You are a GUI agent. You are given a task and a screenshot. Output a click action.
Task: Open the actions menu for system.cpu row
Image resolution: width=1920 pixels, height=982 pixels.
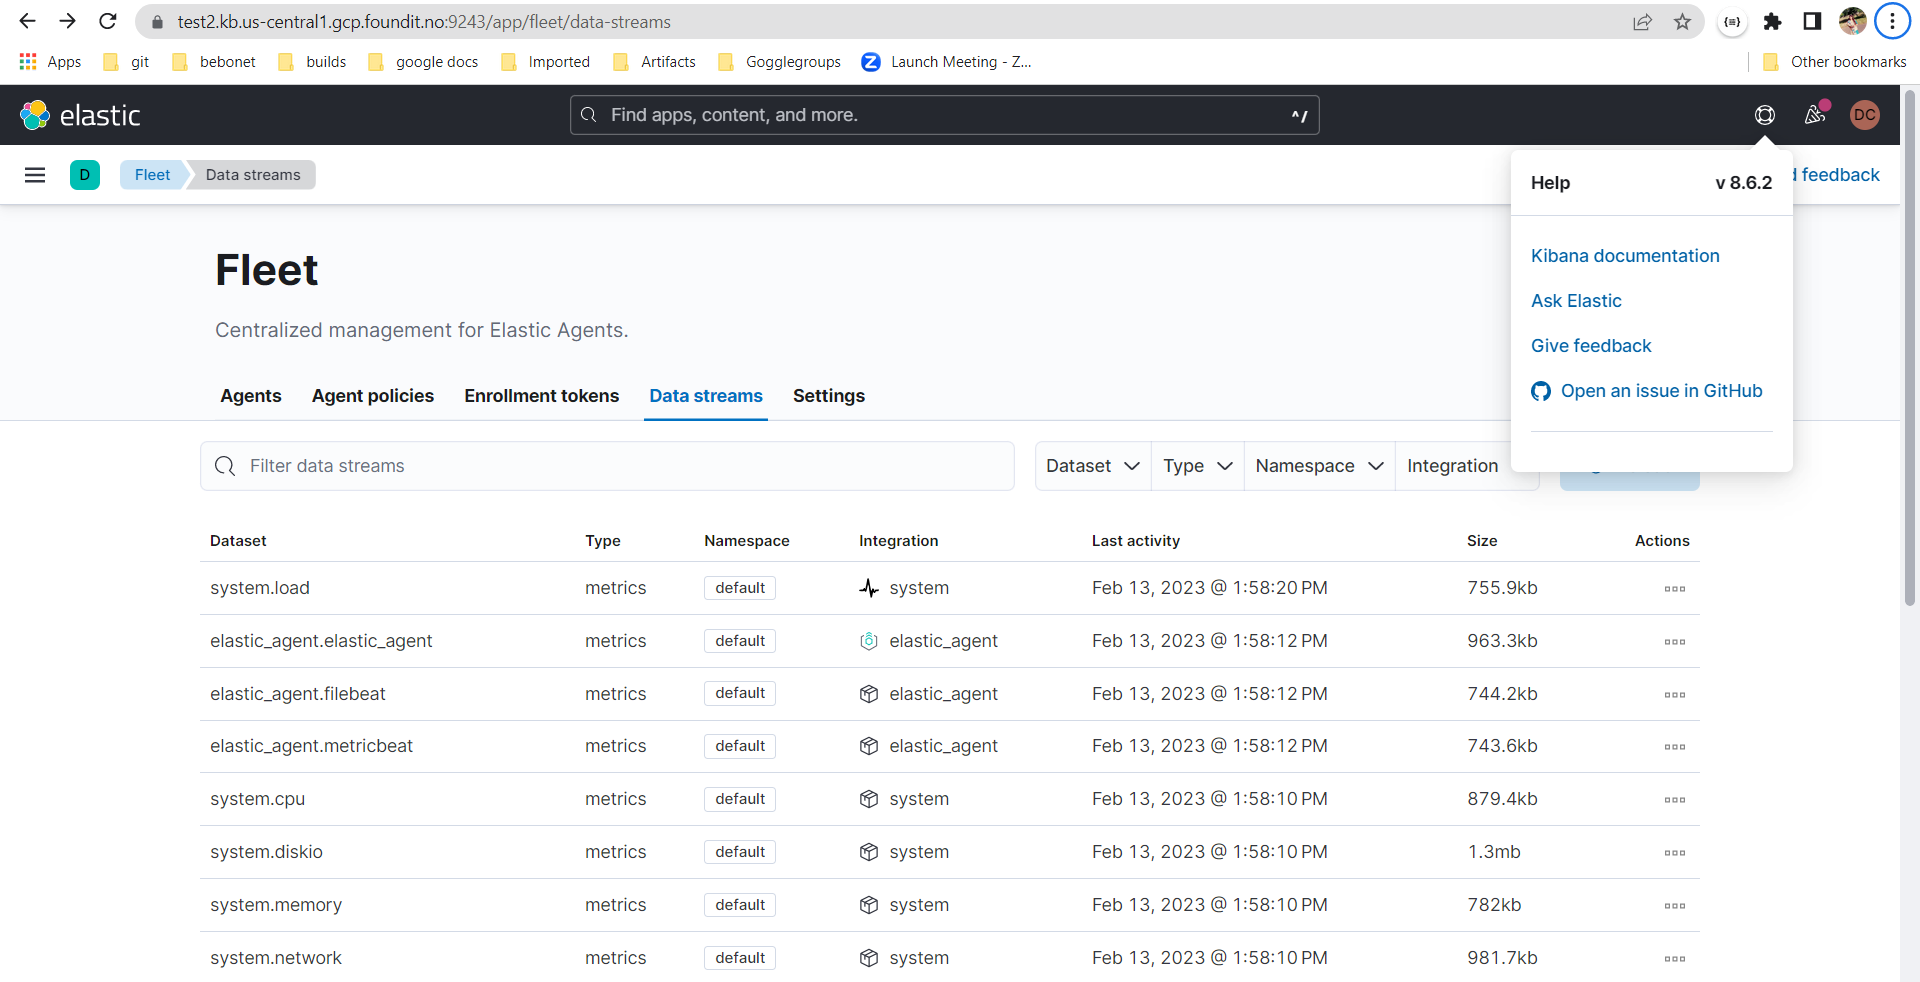1673,799
